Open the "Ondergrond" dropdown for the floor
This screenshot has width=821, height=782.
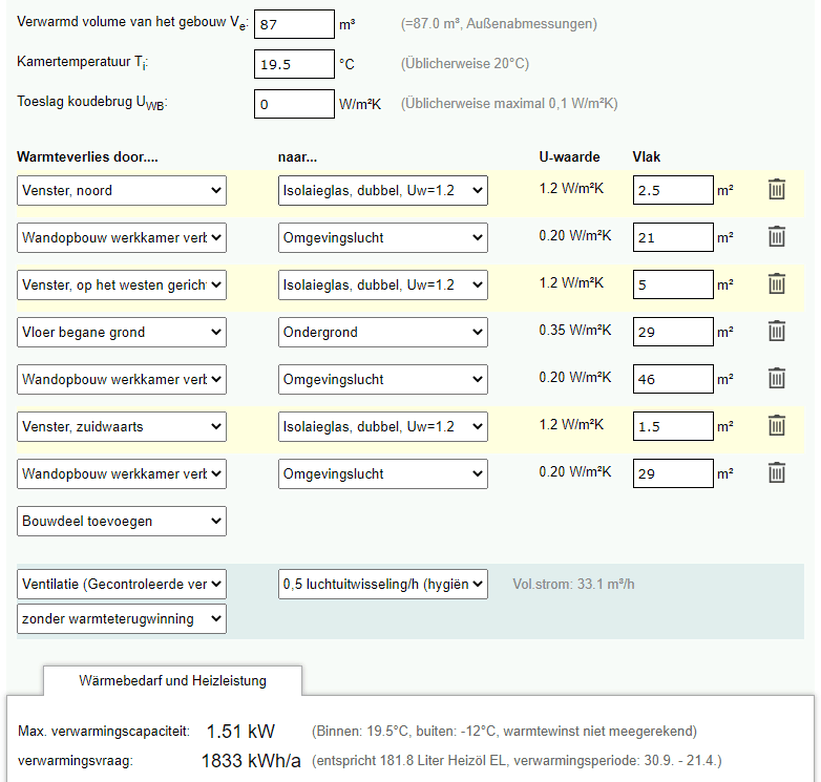pos(383,331)
